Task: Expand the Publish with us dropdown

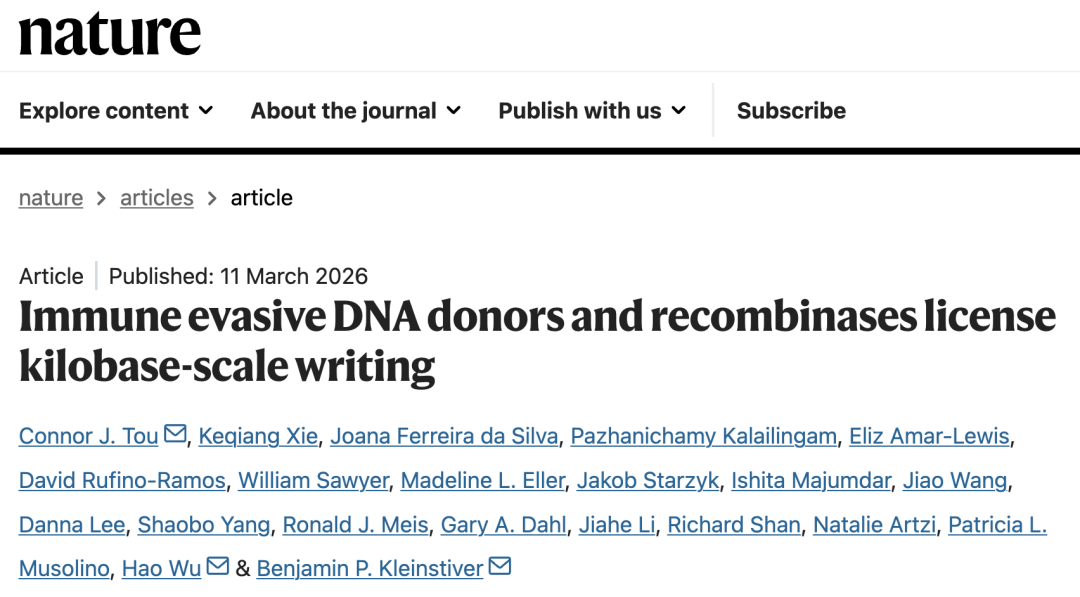Action: click(592, 111)
